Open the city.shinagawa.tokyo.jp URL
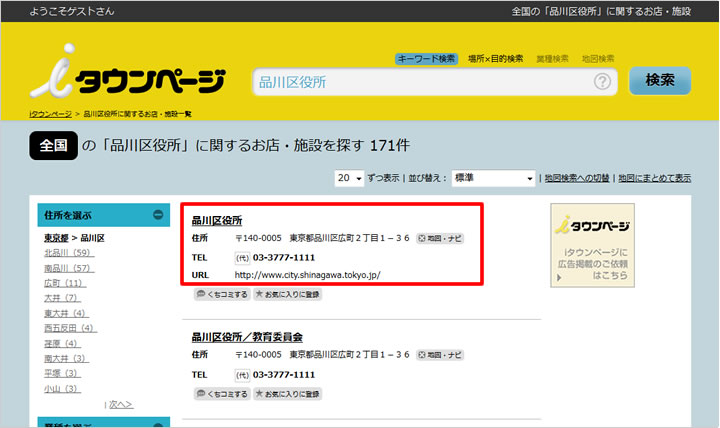 [x=307, y=275]
